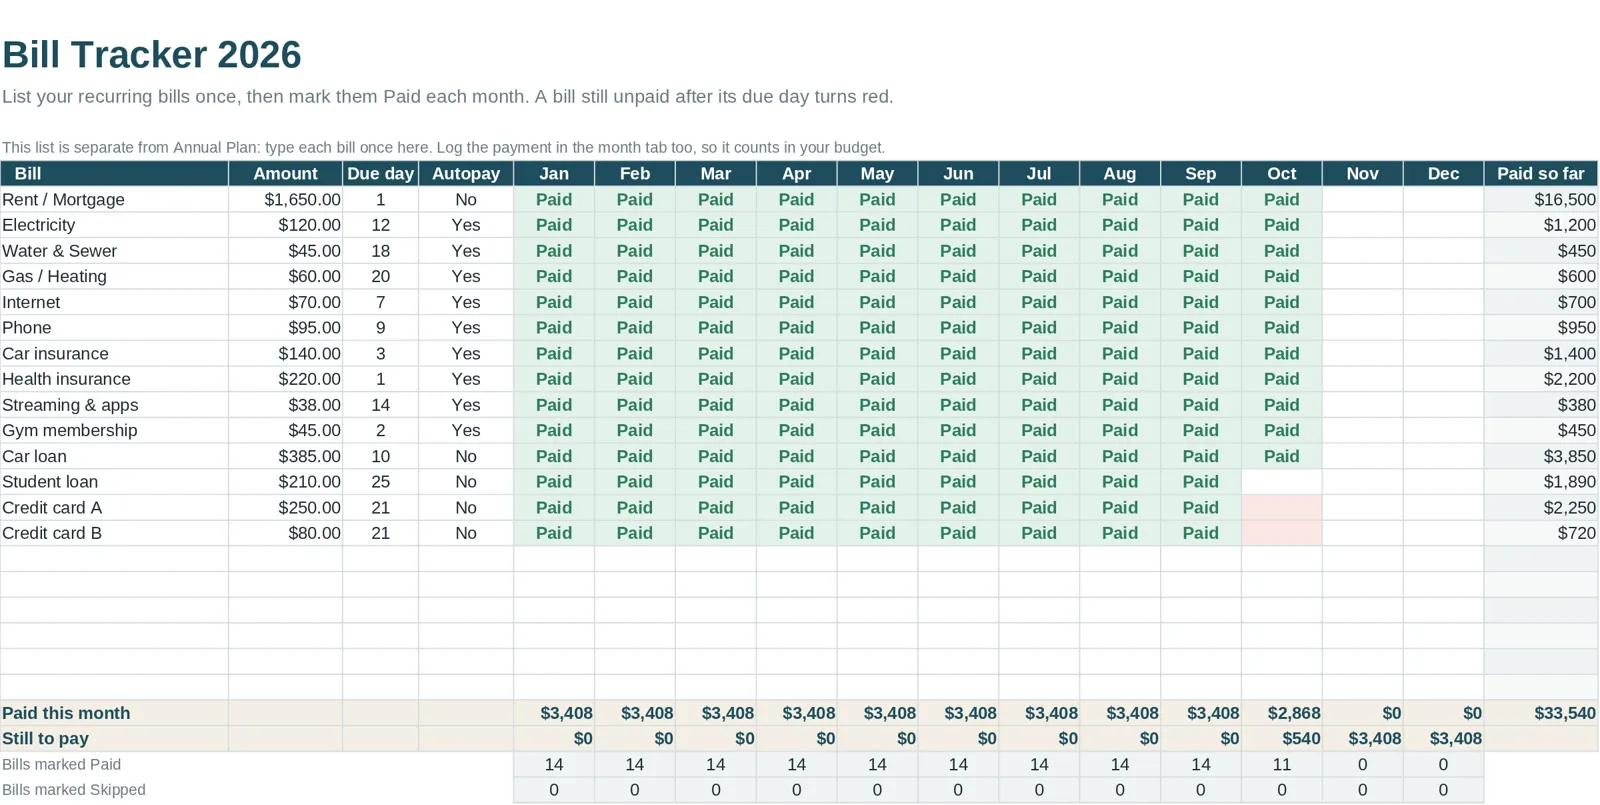Select the Autopay "No" for Car loan
This screenshot has height=805, width=1600.
[x=466, y=456]
